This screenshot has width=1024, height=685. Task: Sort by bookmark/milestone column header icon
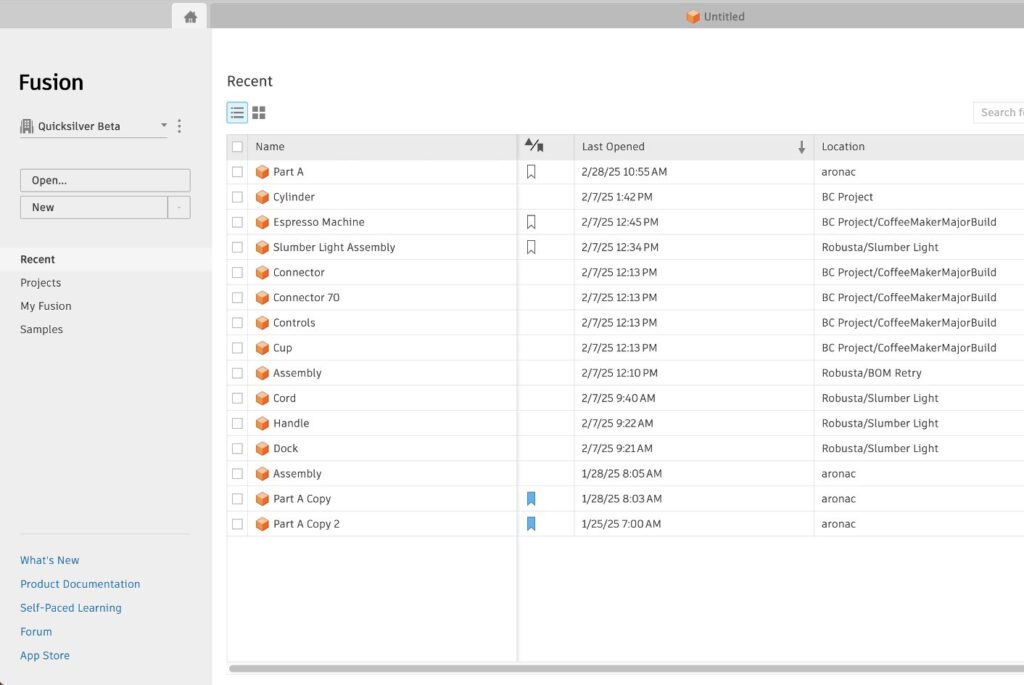pos(534,146)
